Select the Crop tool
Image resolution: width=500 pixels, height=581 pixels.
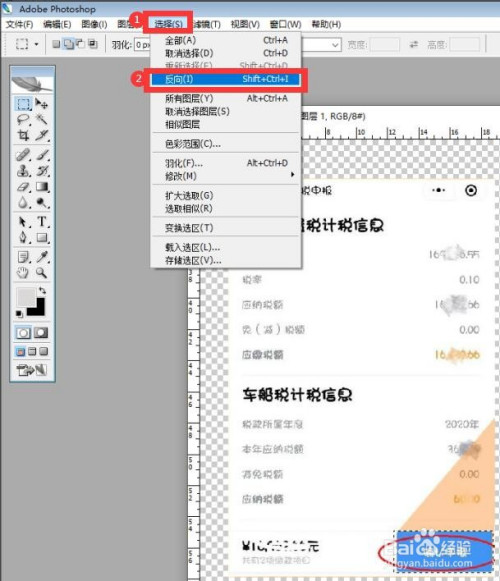pyautogui.click(x=23, y=135)
